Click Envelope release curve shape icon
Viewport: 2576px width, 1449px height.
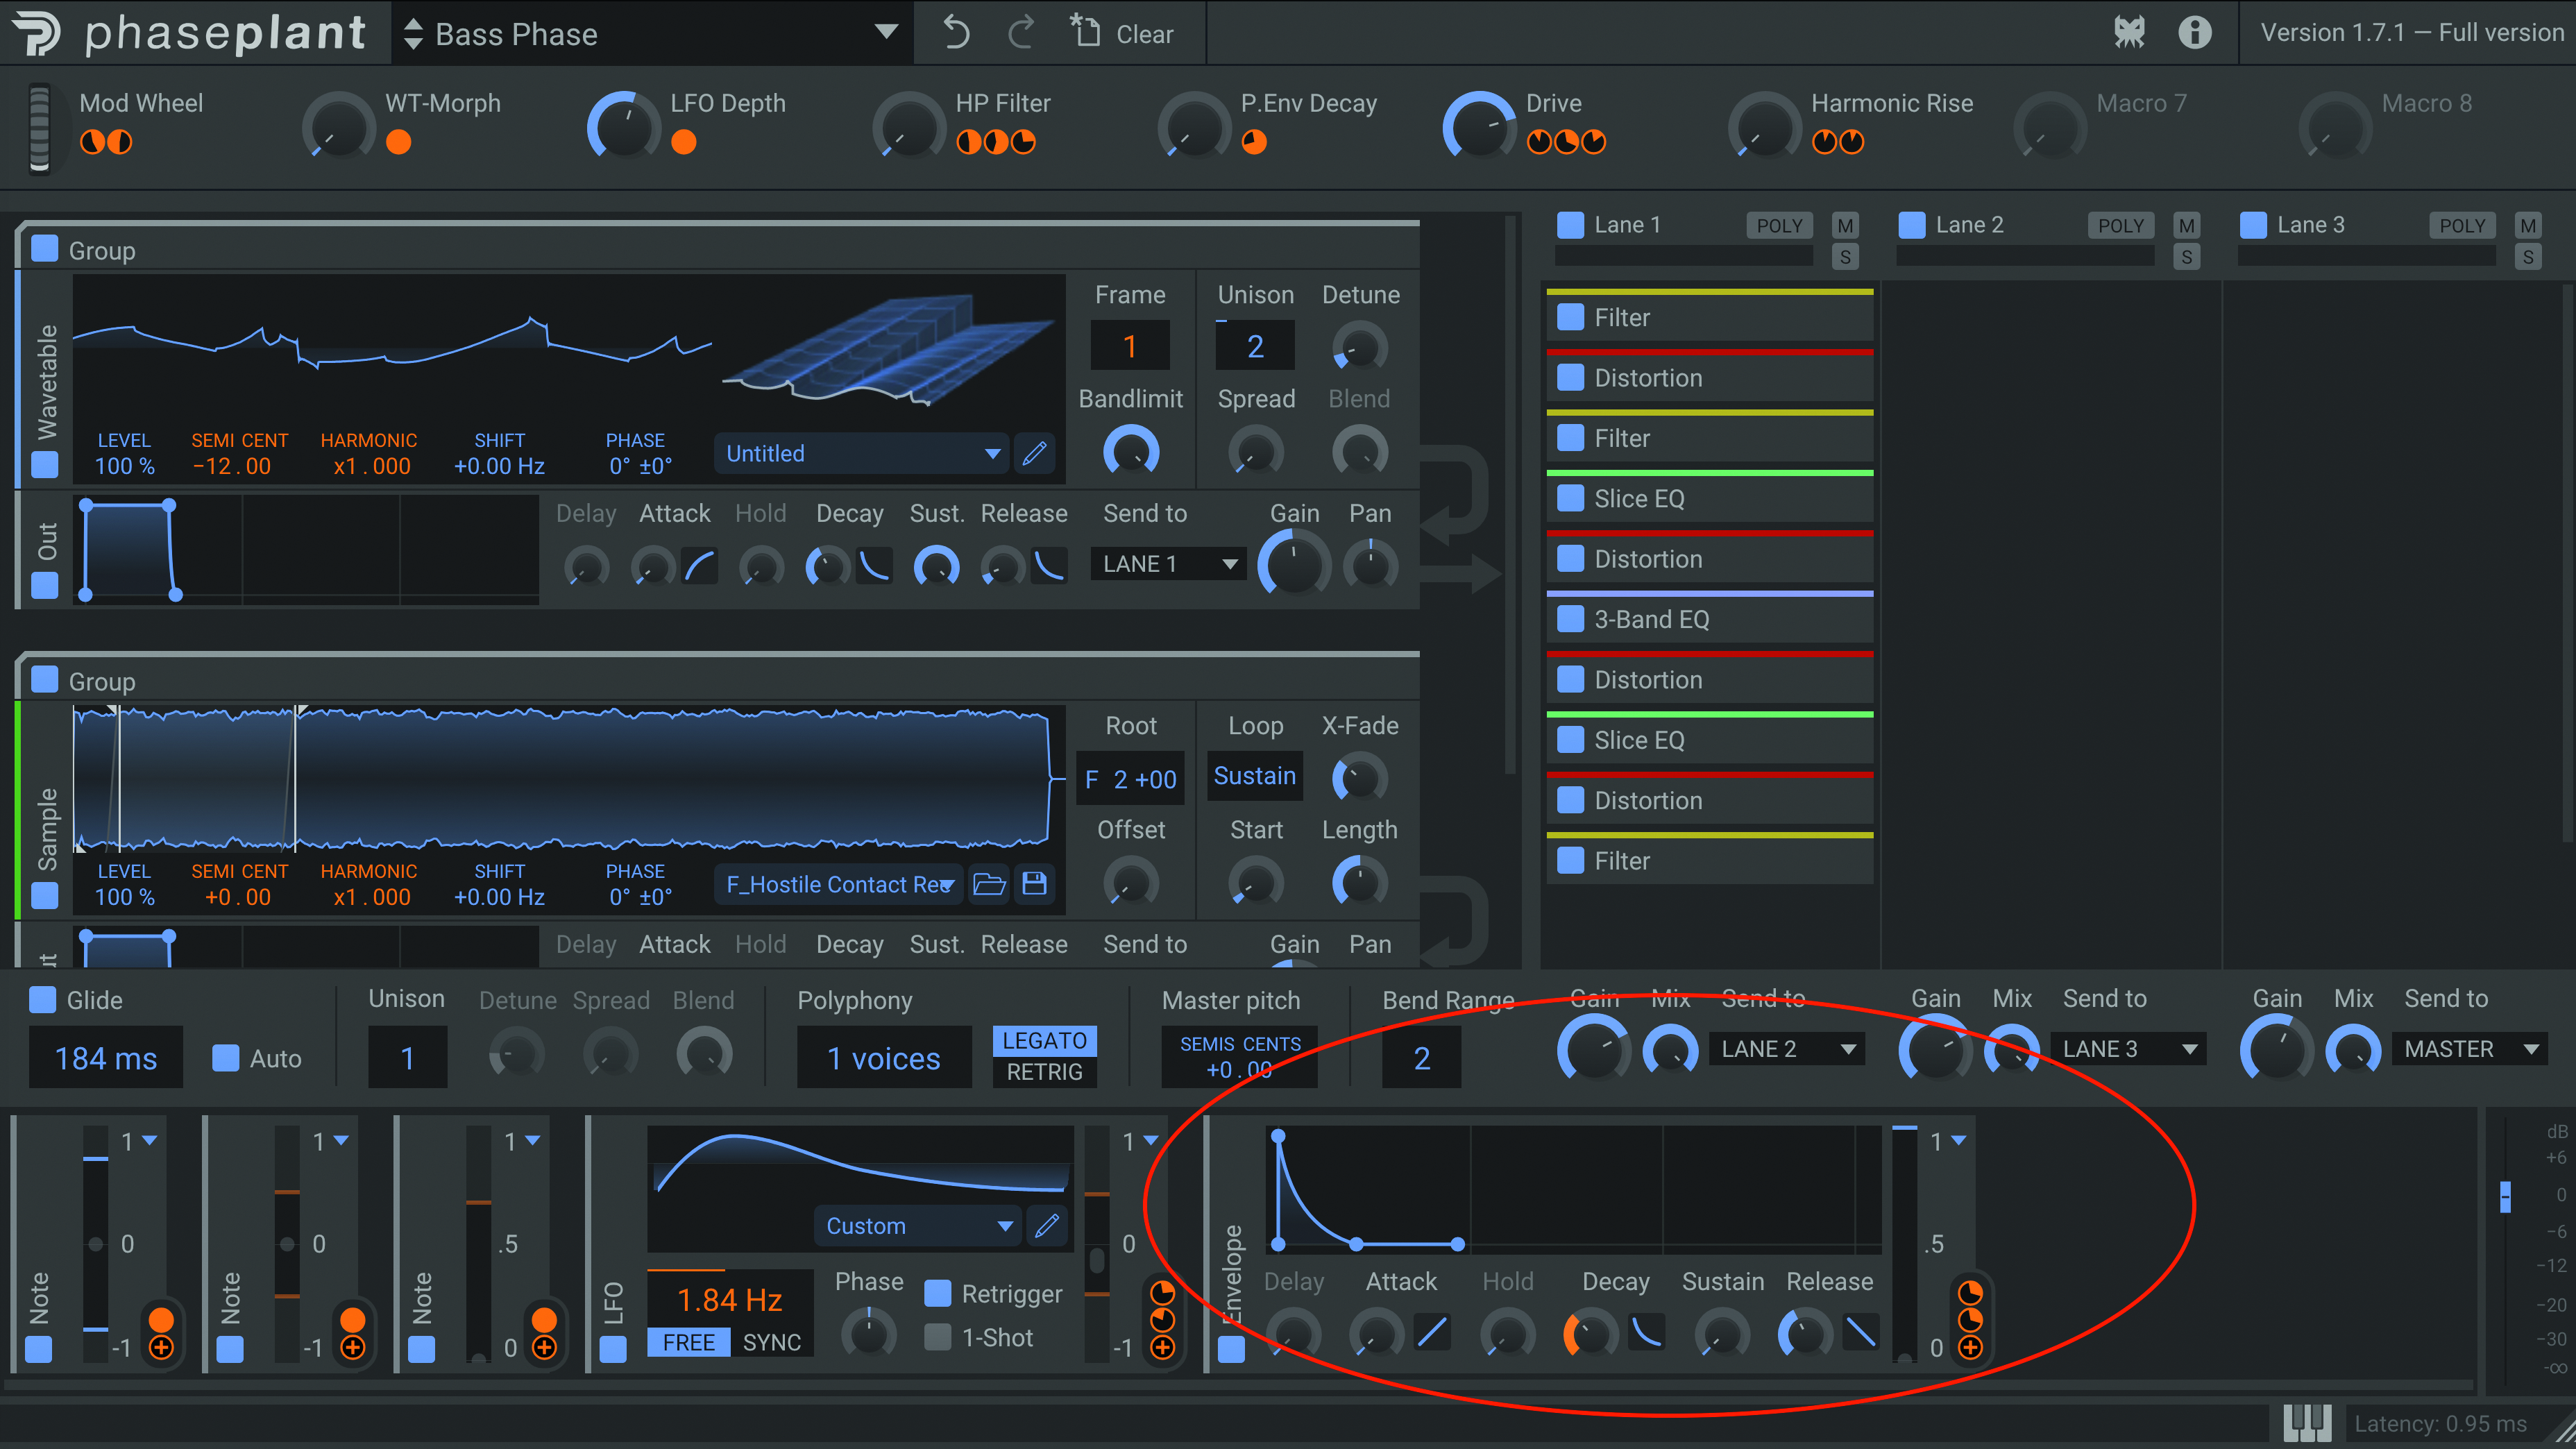1860,1333
